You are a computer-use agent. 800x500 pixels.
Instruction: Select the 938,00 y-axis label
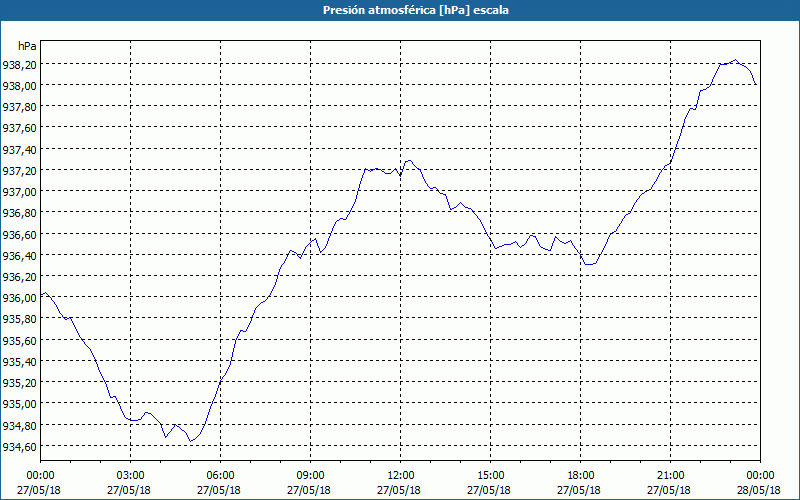point(19,86)
